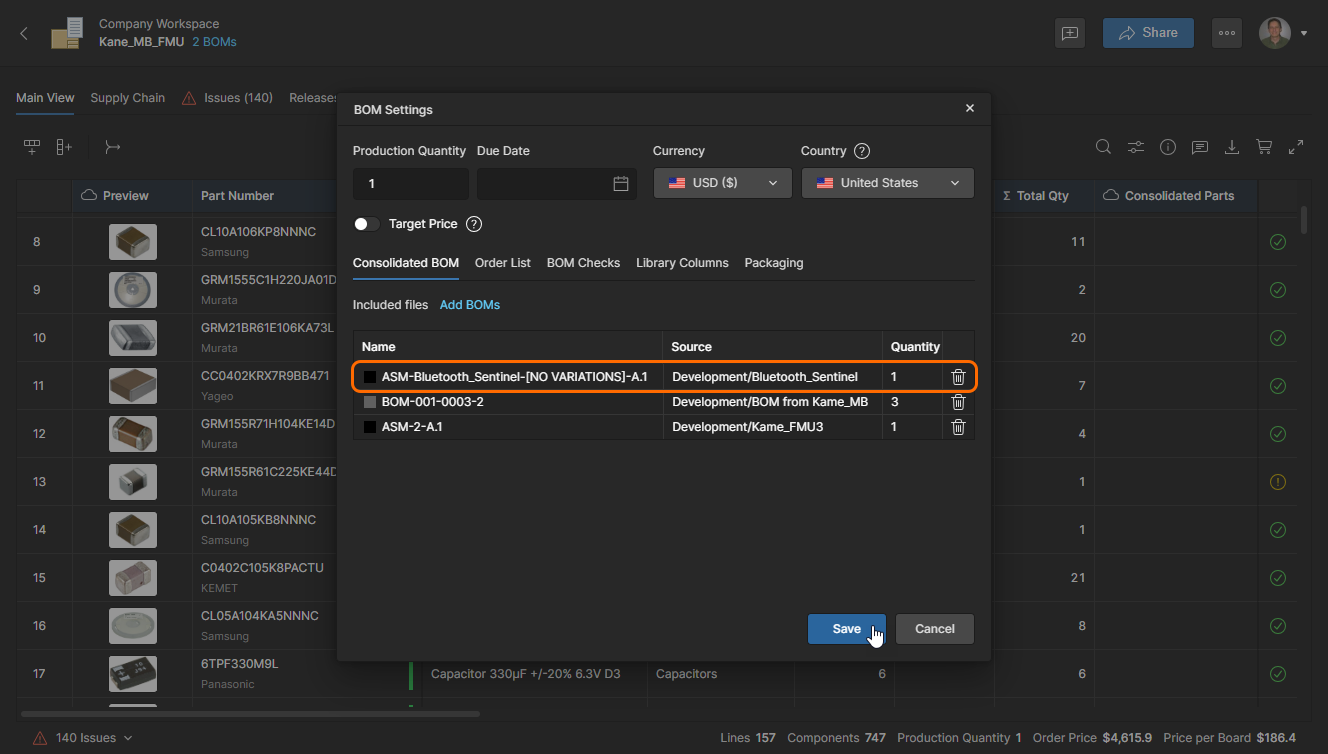This screenshot has height=754, width=1328.
Task: Click part number 6TPF330M9L
Action: pos(239,664)
